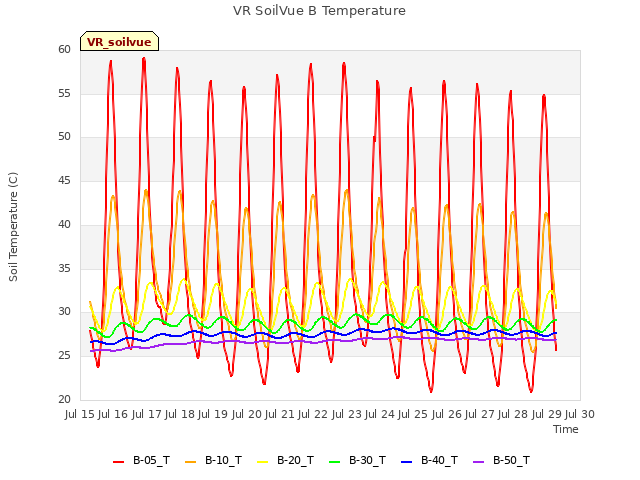
Task: Toggle the B-50_T legend entry
Action: pos(501,461)
